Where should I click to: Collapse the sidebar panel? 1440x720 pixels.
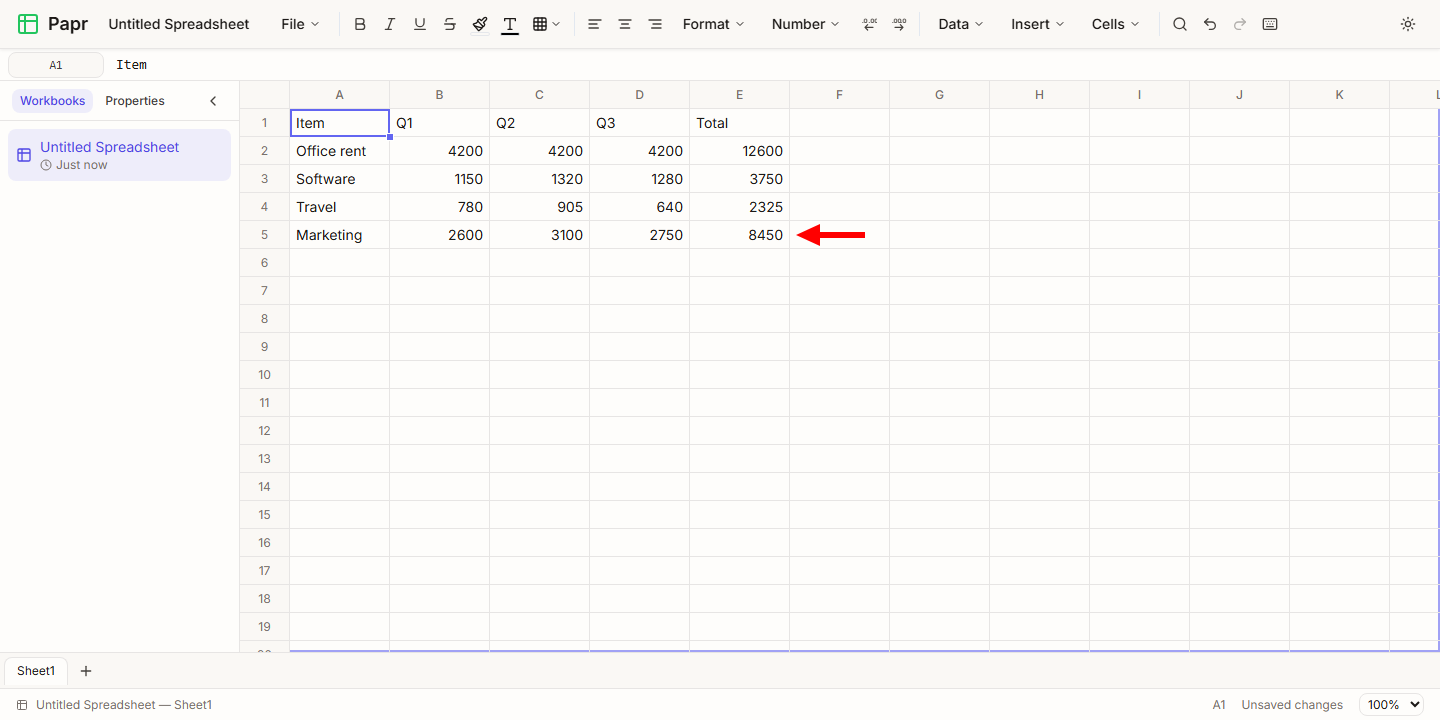tap(213, 101)
